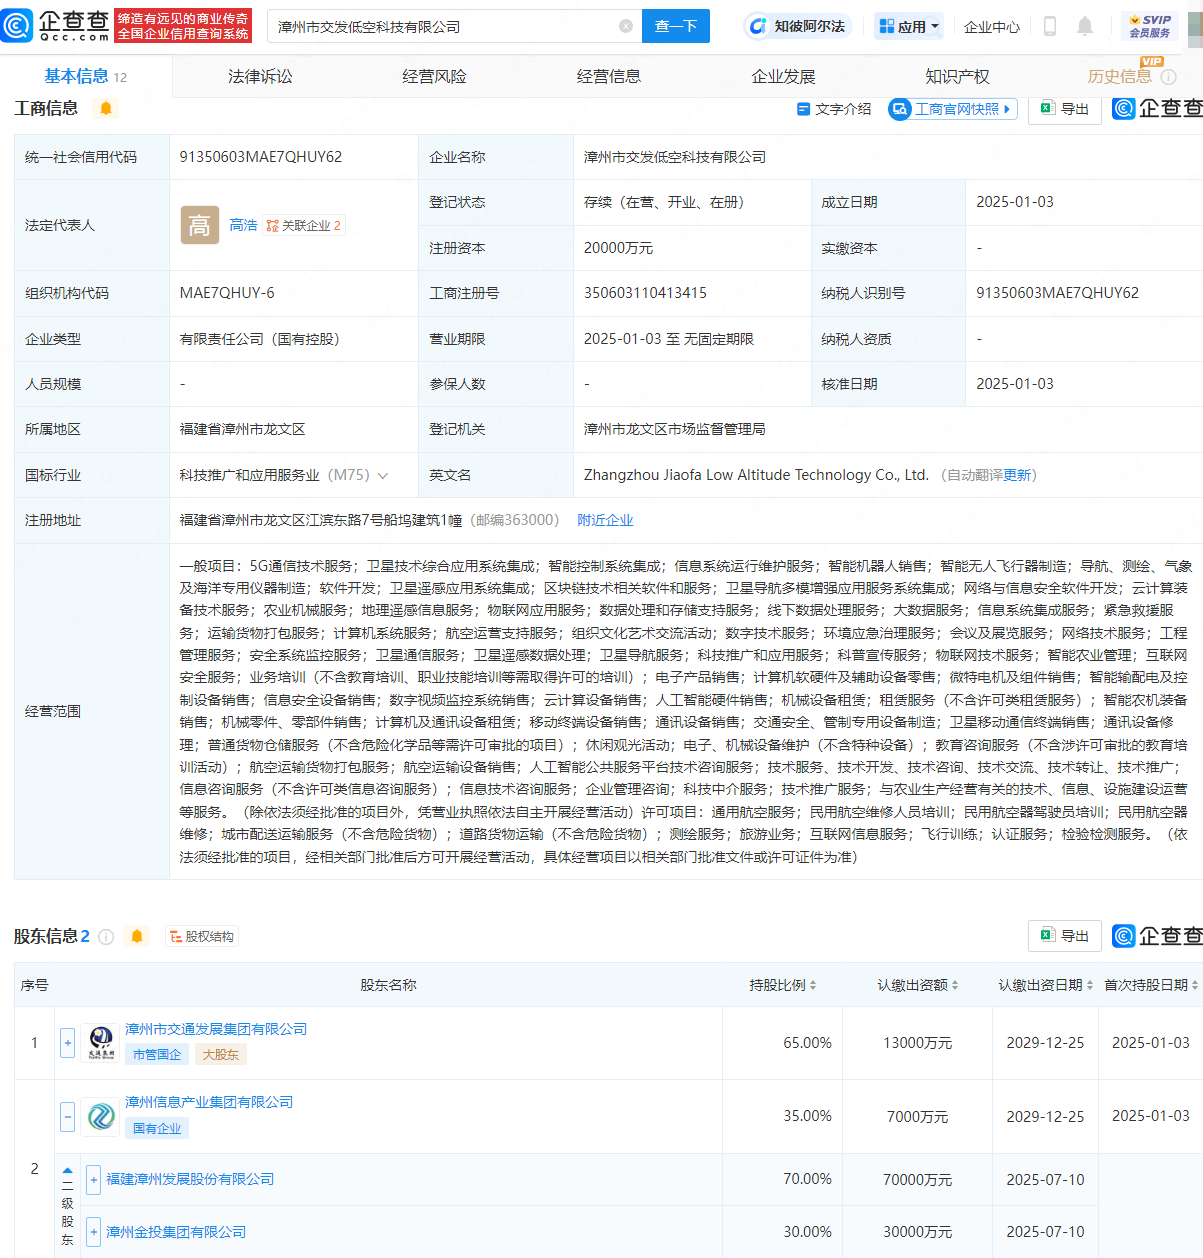The width and height of the screenshot is (1203, 1258).
Task: Click the 工商注册号 value 350603110413415
Action: click(645, 293)
